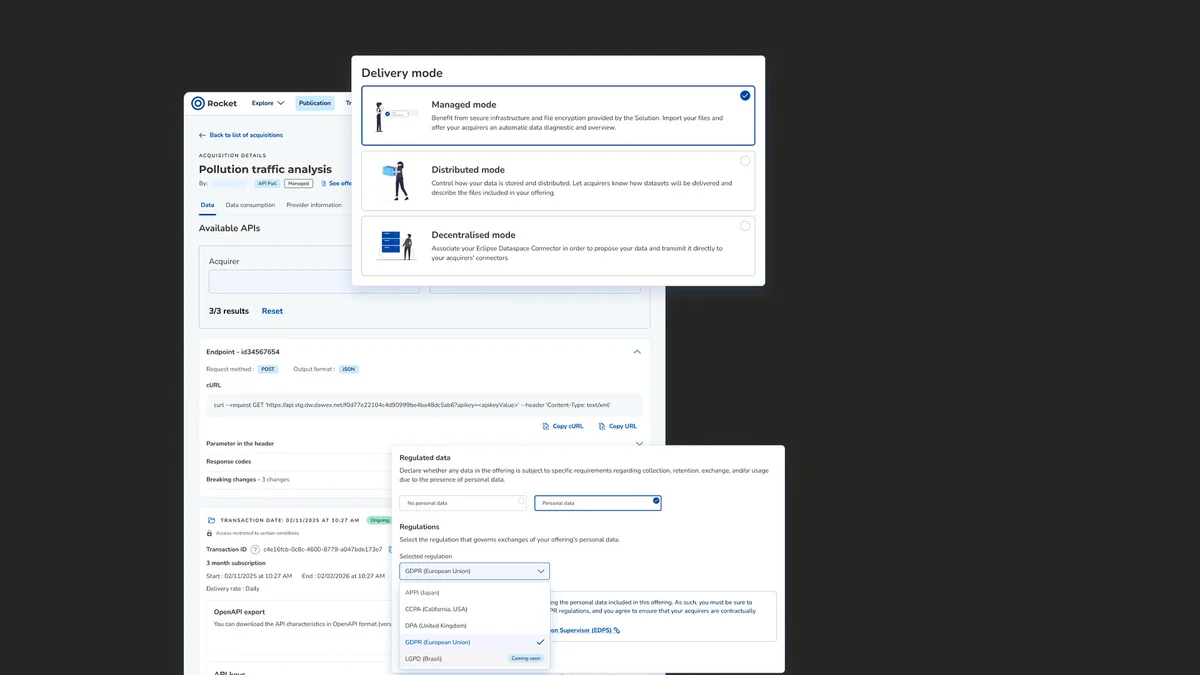This screenshot has height=675, width=1200.
Task: Click the See offering document icon
Action: tap(323, 183)
